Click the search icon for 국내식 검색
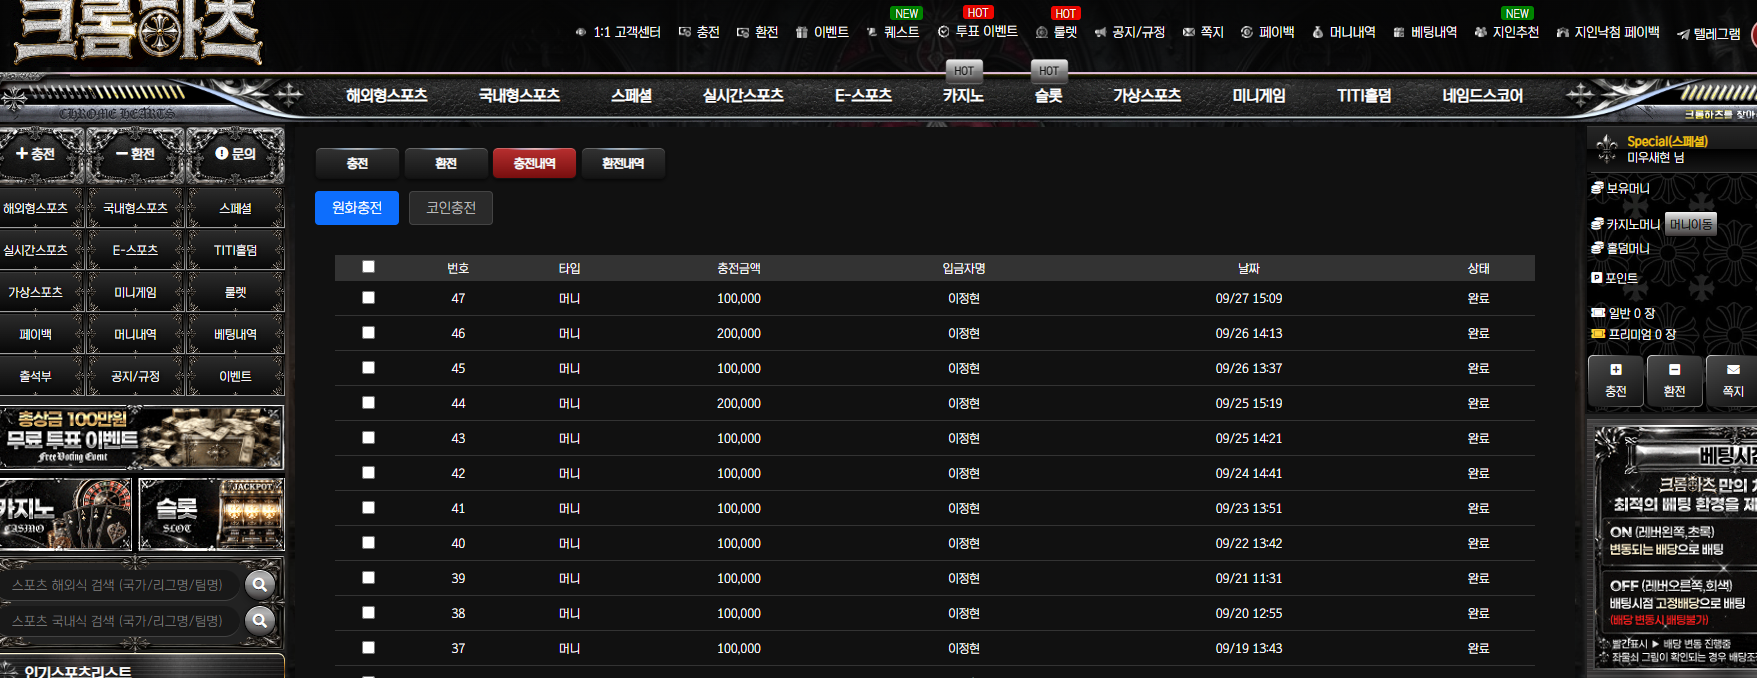 [x=260, y=621]
